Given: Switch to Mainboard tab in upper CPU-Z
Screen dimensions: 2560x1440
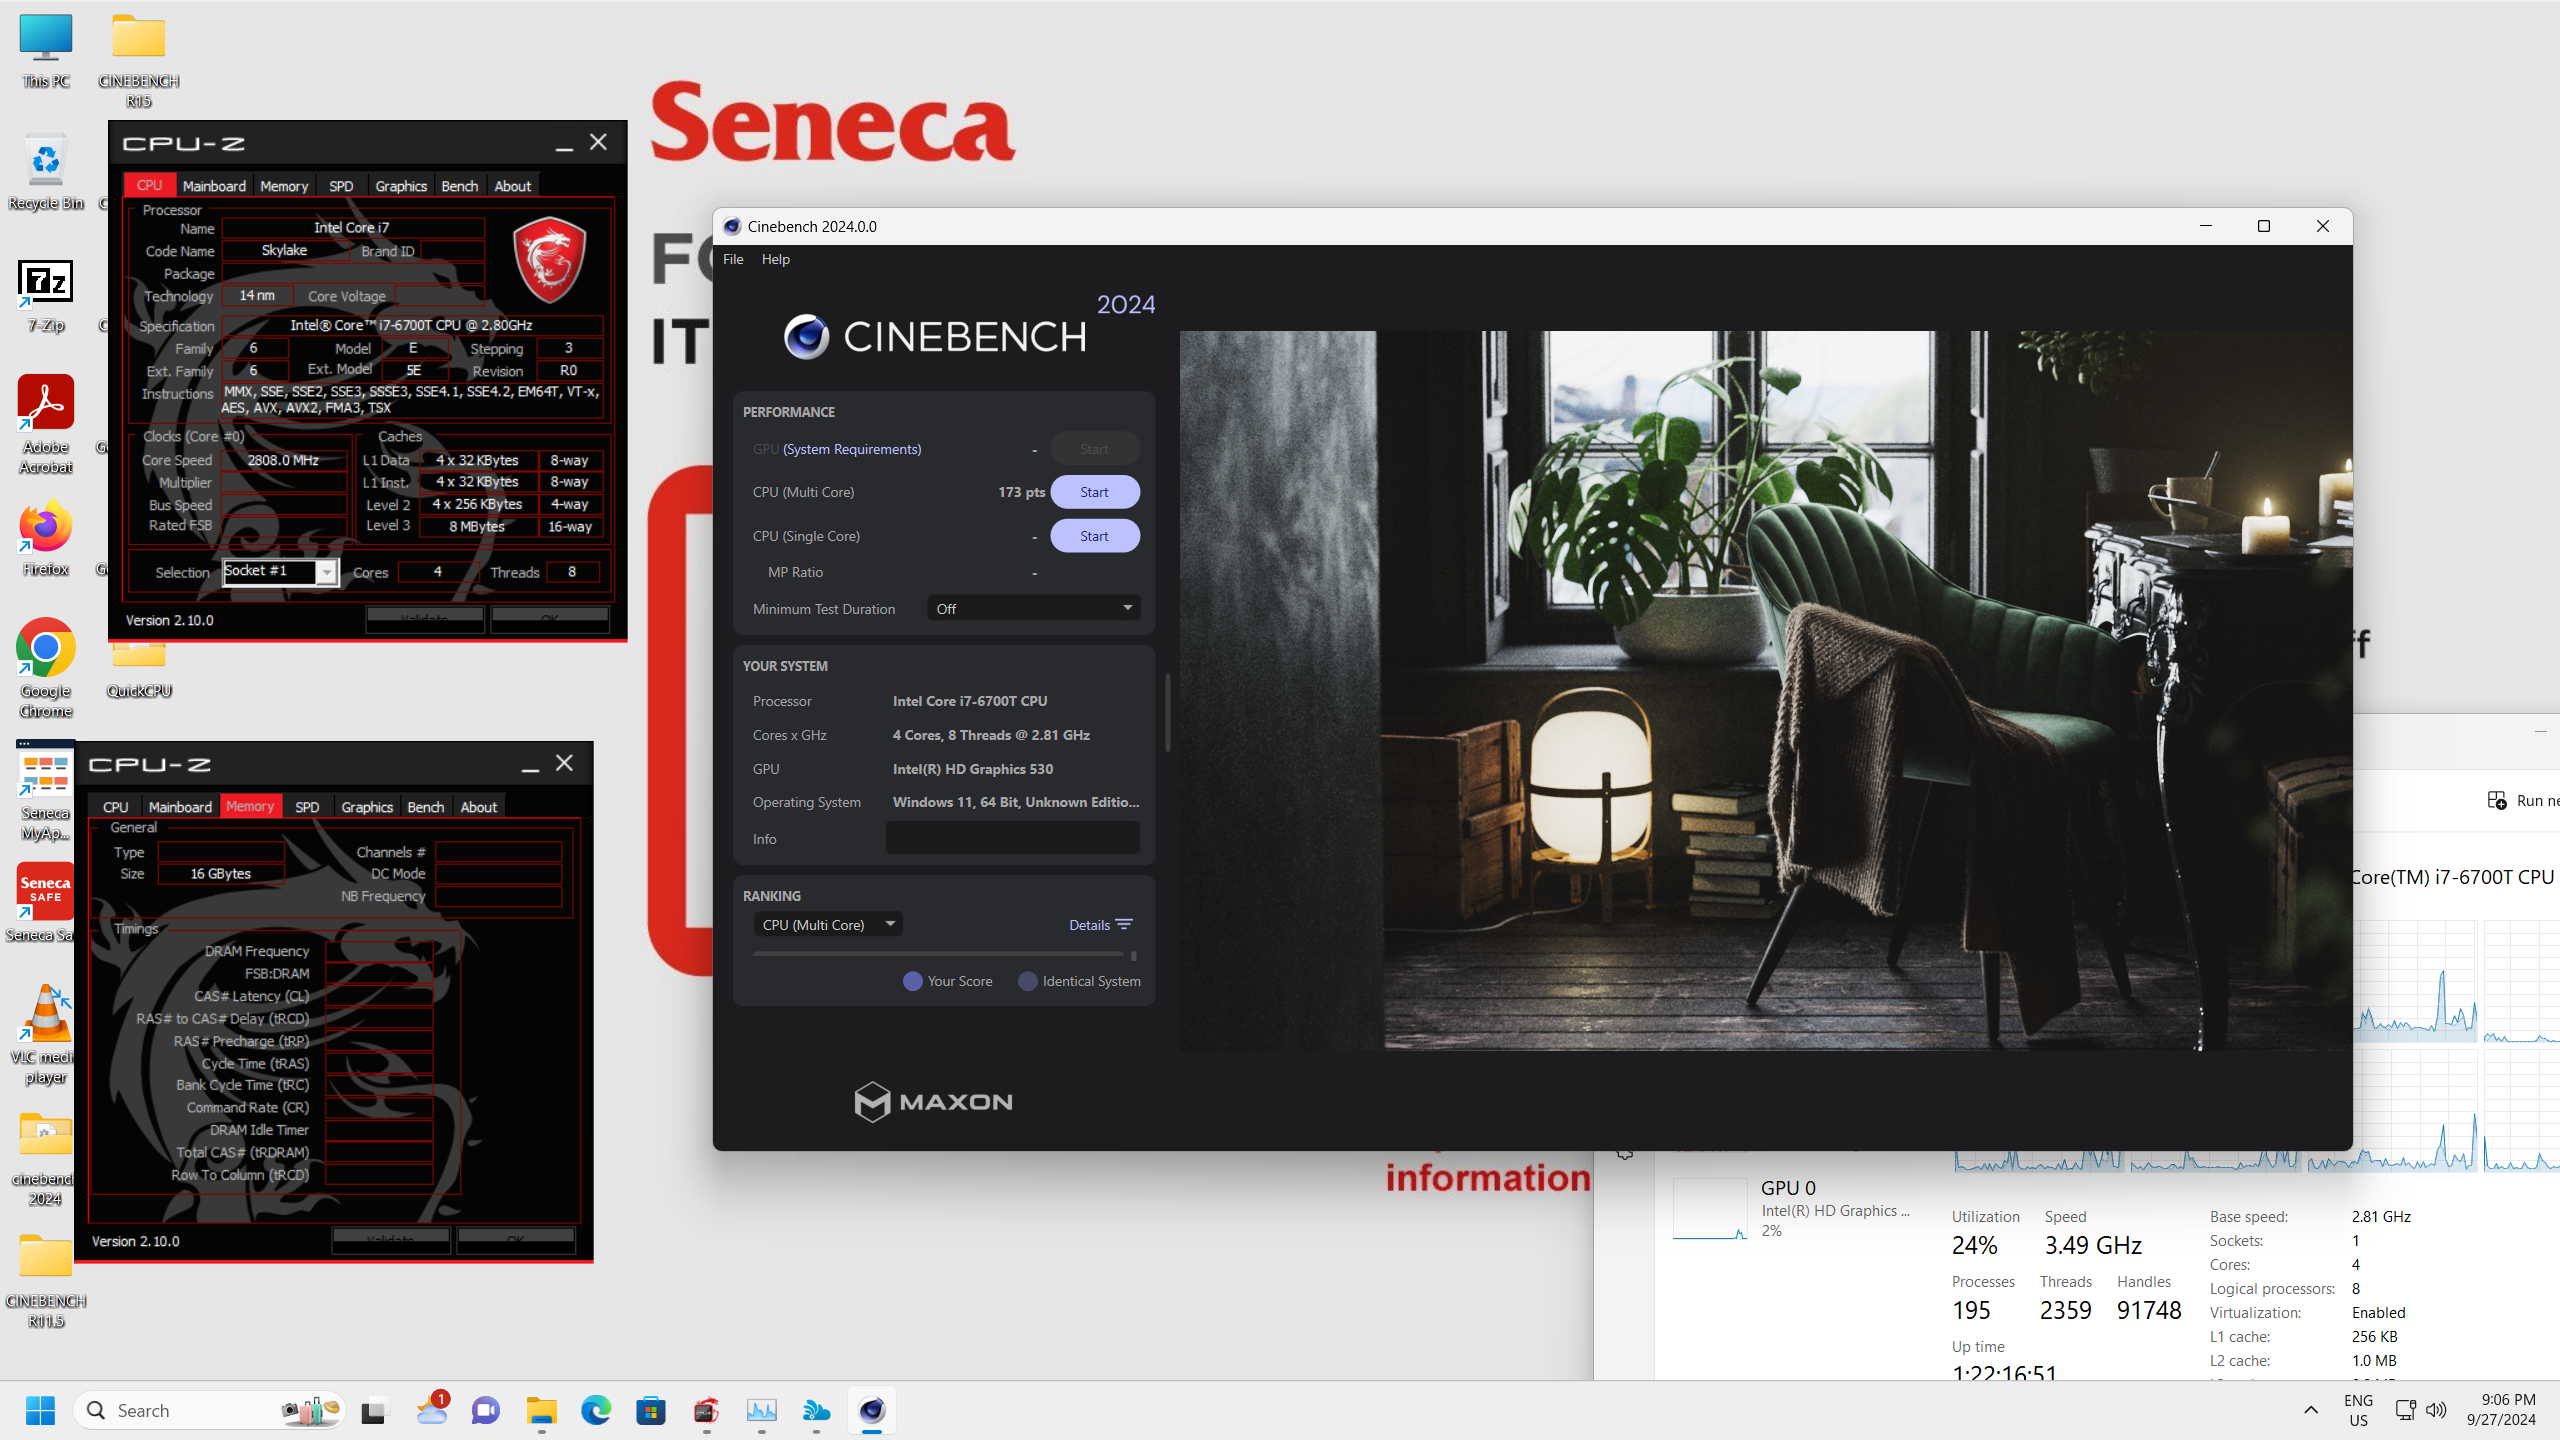Looking at the screenshot, I should point(214,186).
